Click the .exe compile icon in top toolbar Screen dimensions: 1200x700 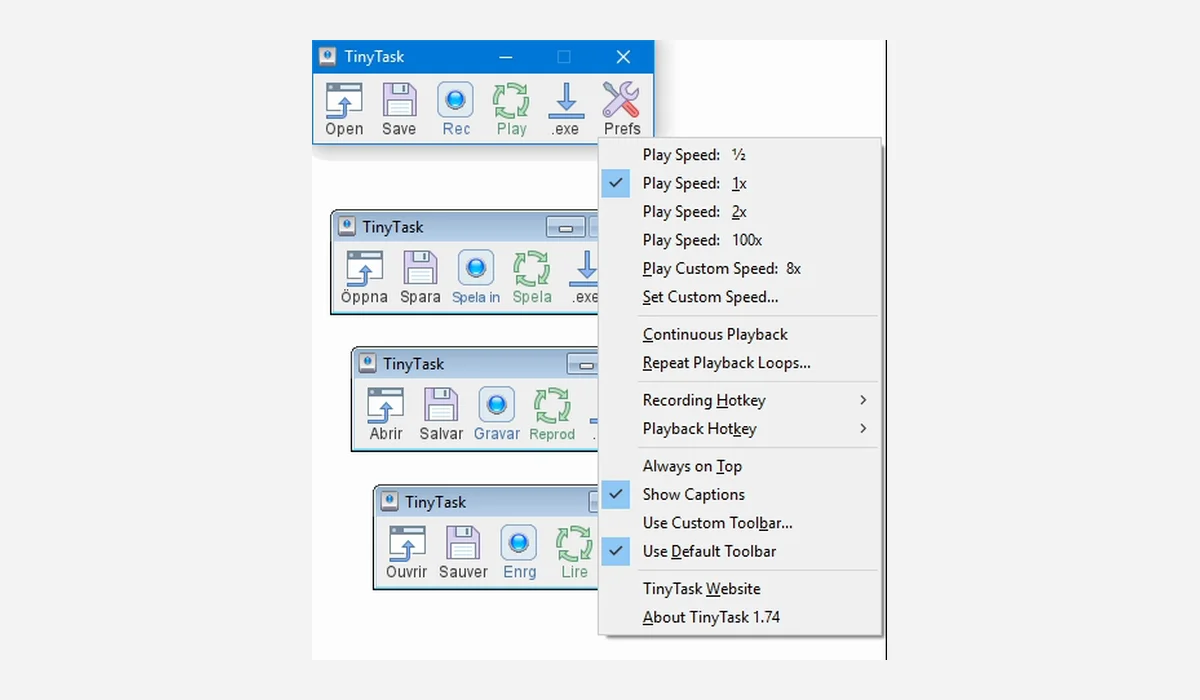click(566, 100)
